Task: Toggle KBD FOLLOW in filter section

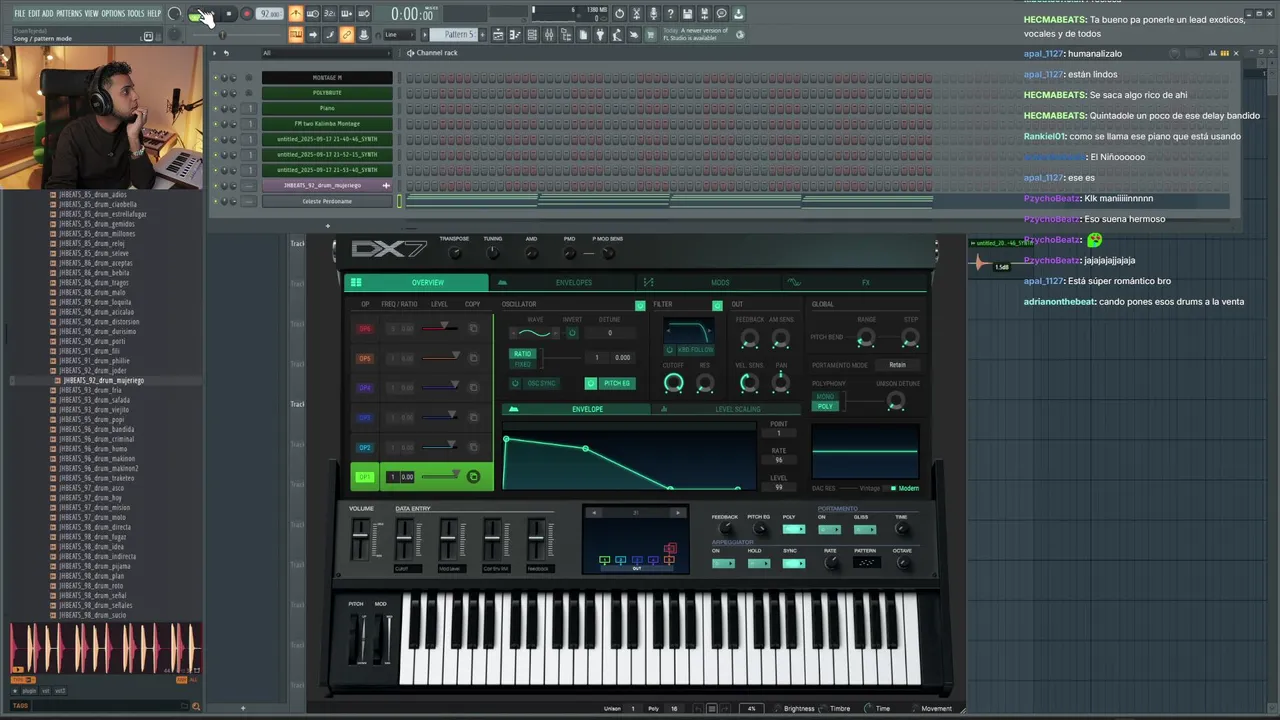Action: 670,350
